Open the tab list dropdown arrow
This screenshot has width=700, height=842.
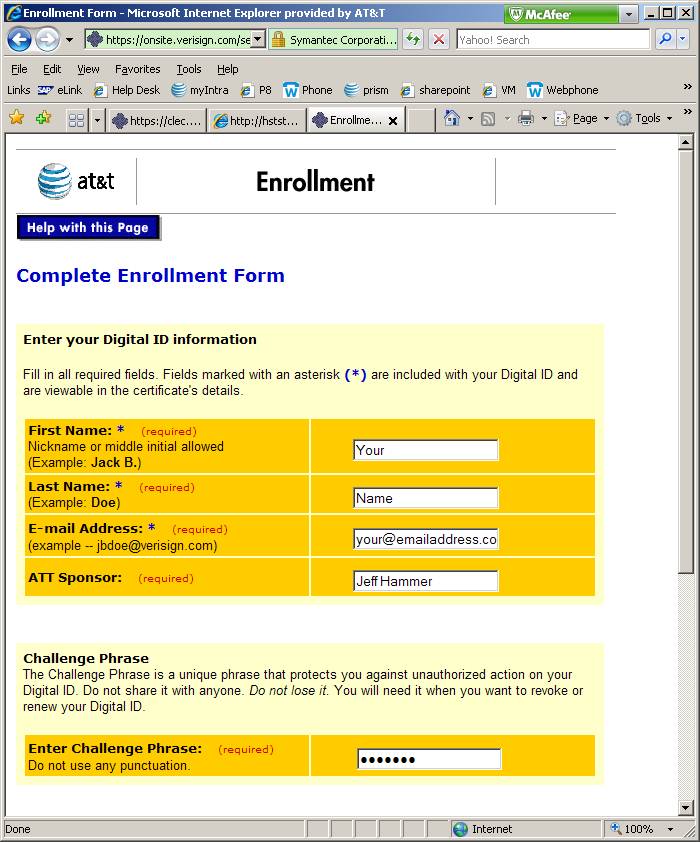[x=97, y=120]
